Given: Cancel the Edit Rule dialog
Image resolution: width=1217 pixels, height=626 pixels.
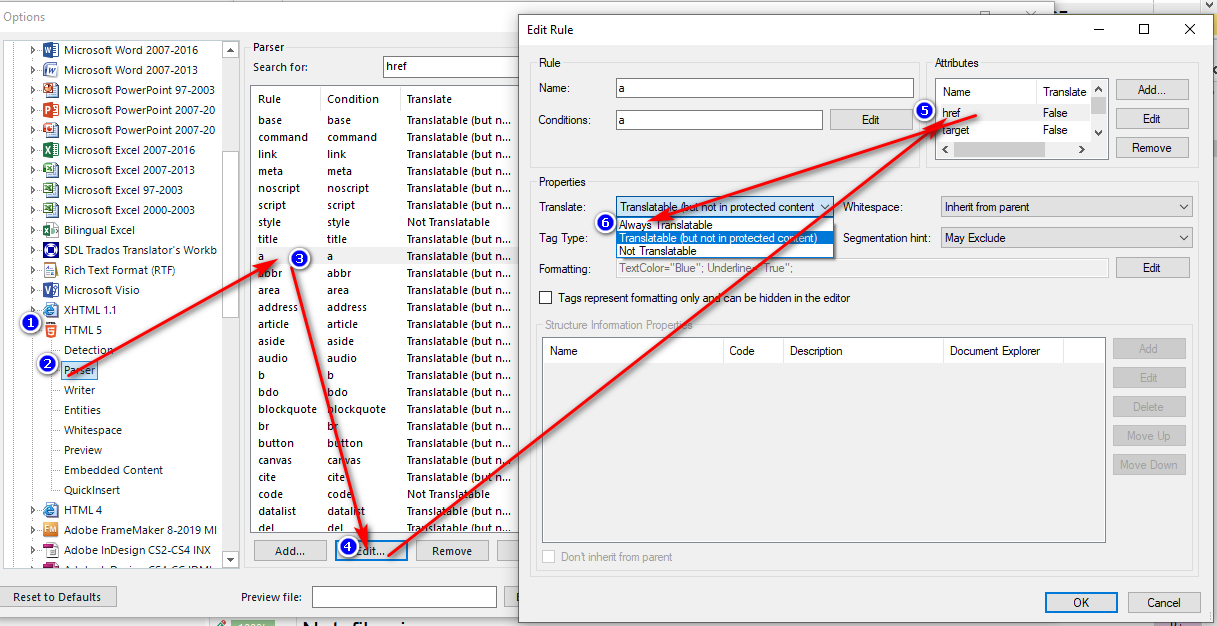Looking at the screenshot, I should coord(1164,602).
